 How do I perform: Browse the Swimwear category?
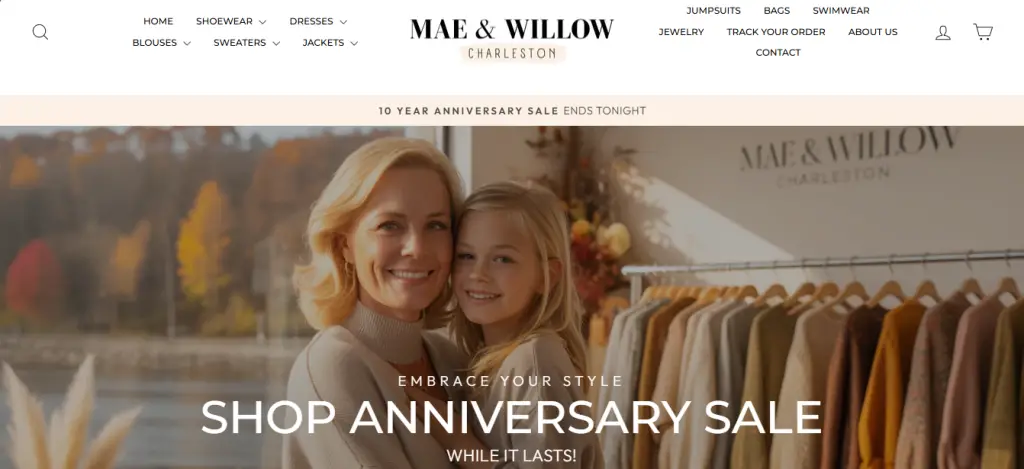coord(841,10)
